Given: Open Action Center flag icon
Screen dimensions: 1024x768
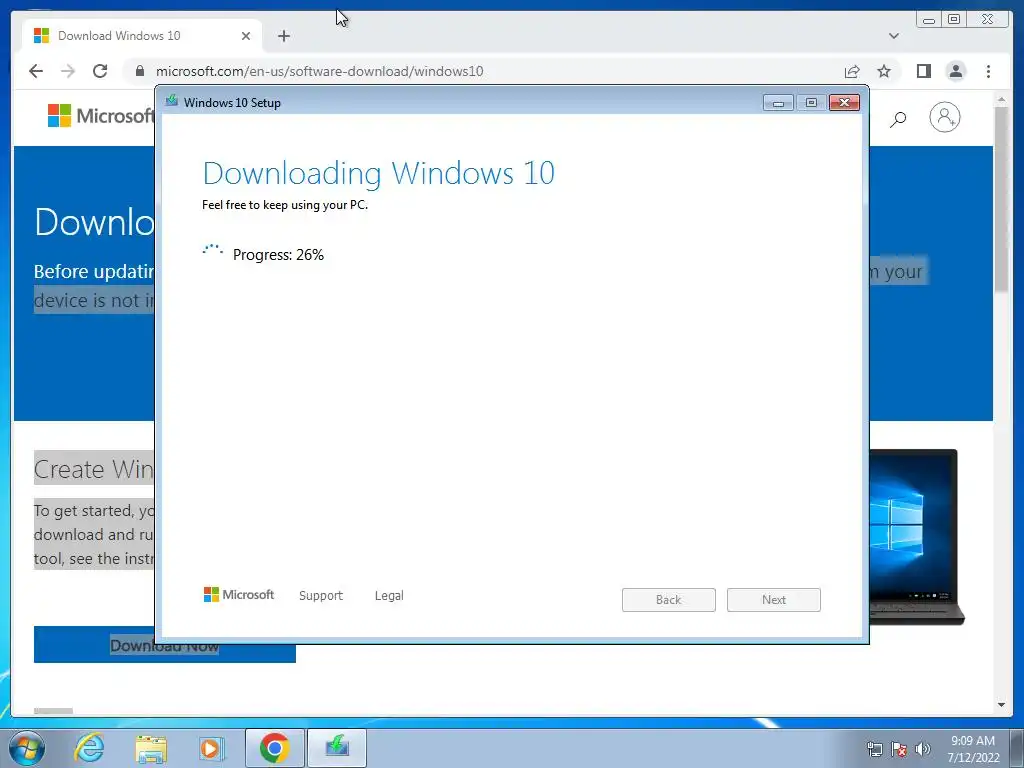Looking at the screenshot, I should click(899, 749).
